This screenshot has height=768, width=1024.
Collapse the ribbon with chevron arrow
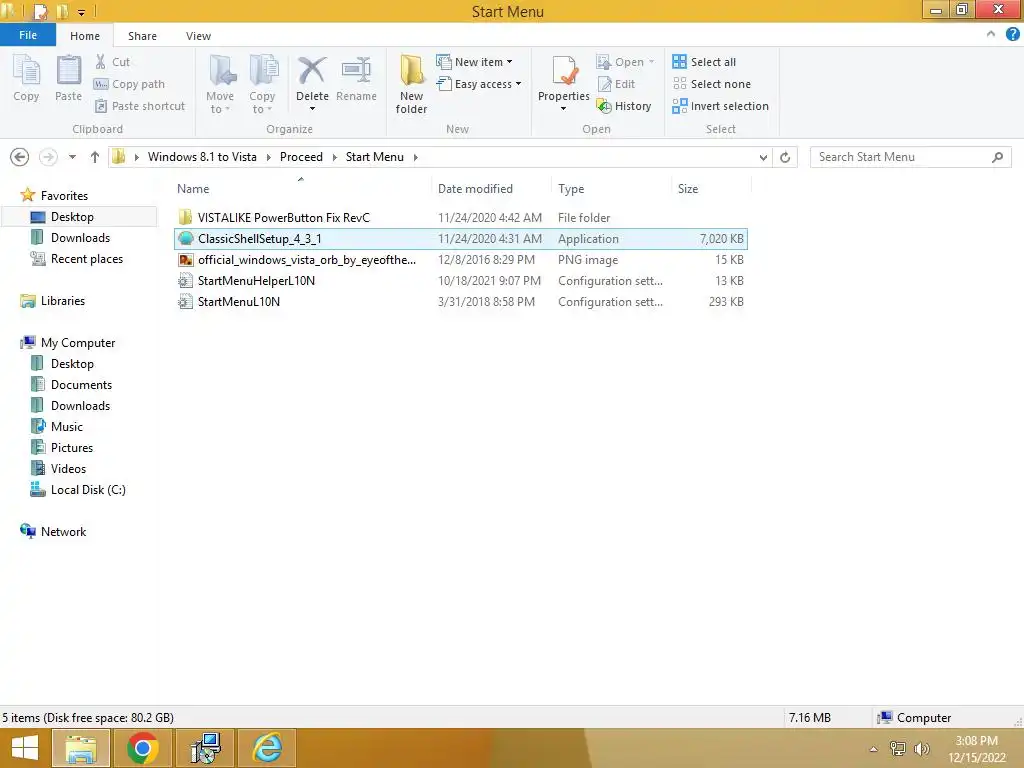tap(991, 34)
